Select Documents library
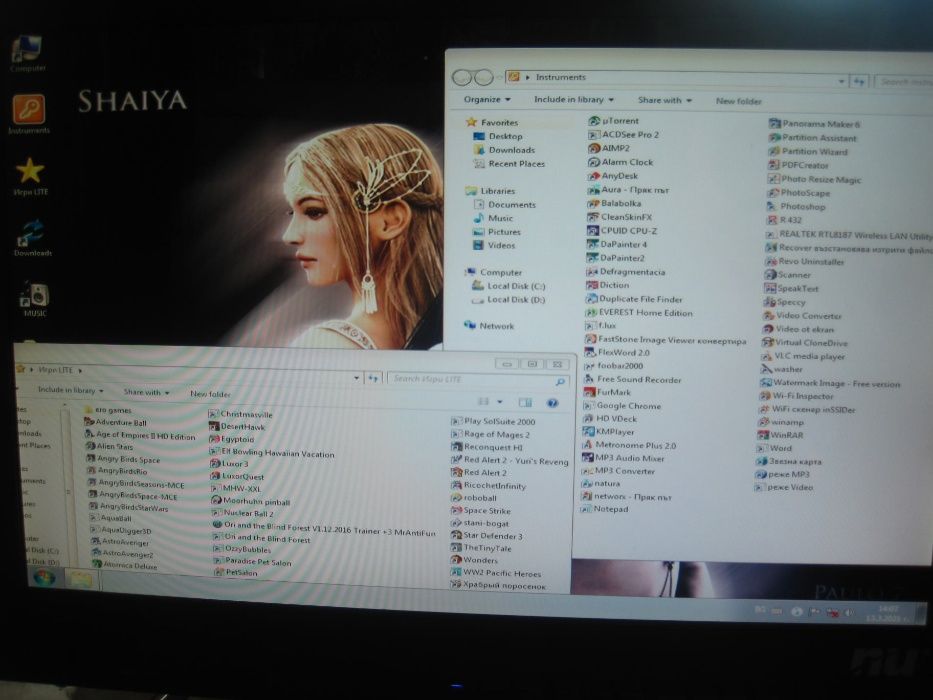933x700 pixels. pos(505,204)
